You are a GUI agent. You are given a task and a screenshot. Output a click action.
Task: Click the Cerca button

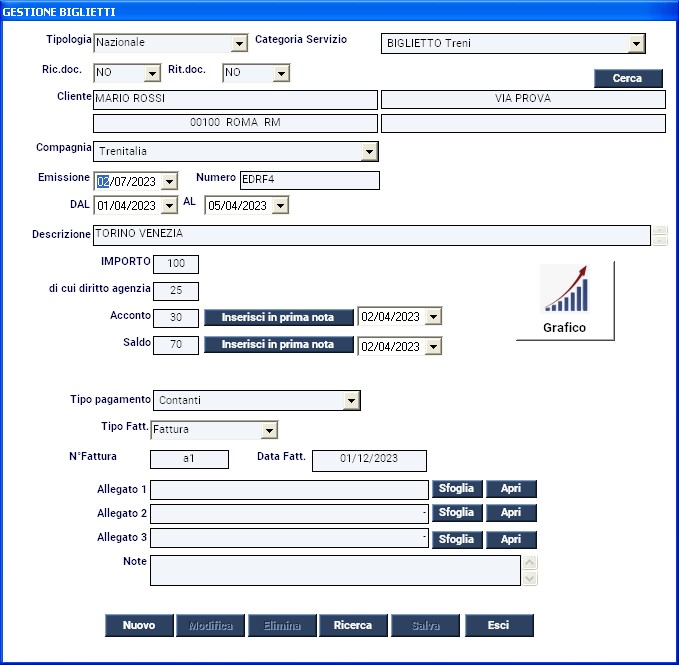pyautogui.click(x=628, y=78)
